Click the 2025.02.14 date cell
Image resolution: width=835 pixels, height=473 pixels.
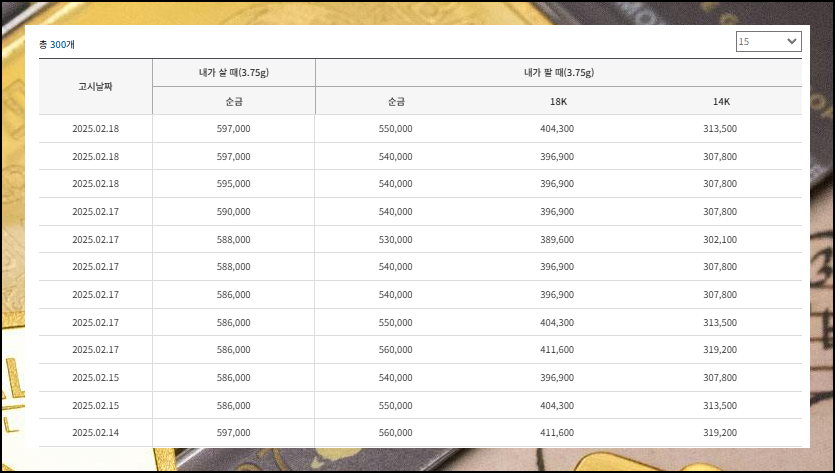click(x=95, y=433)
